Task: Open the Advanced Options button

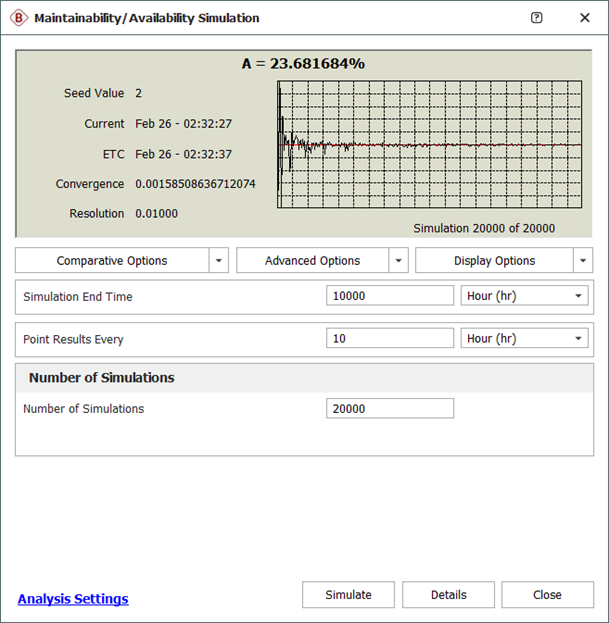Action: [312, 261]
